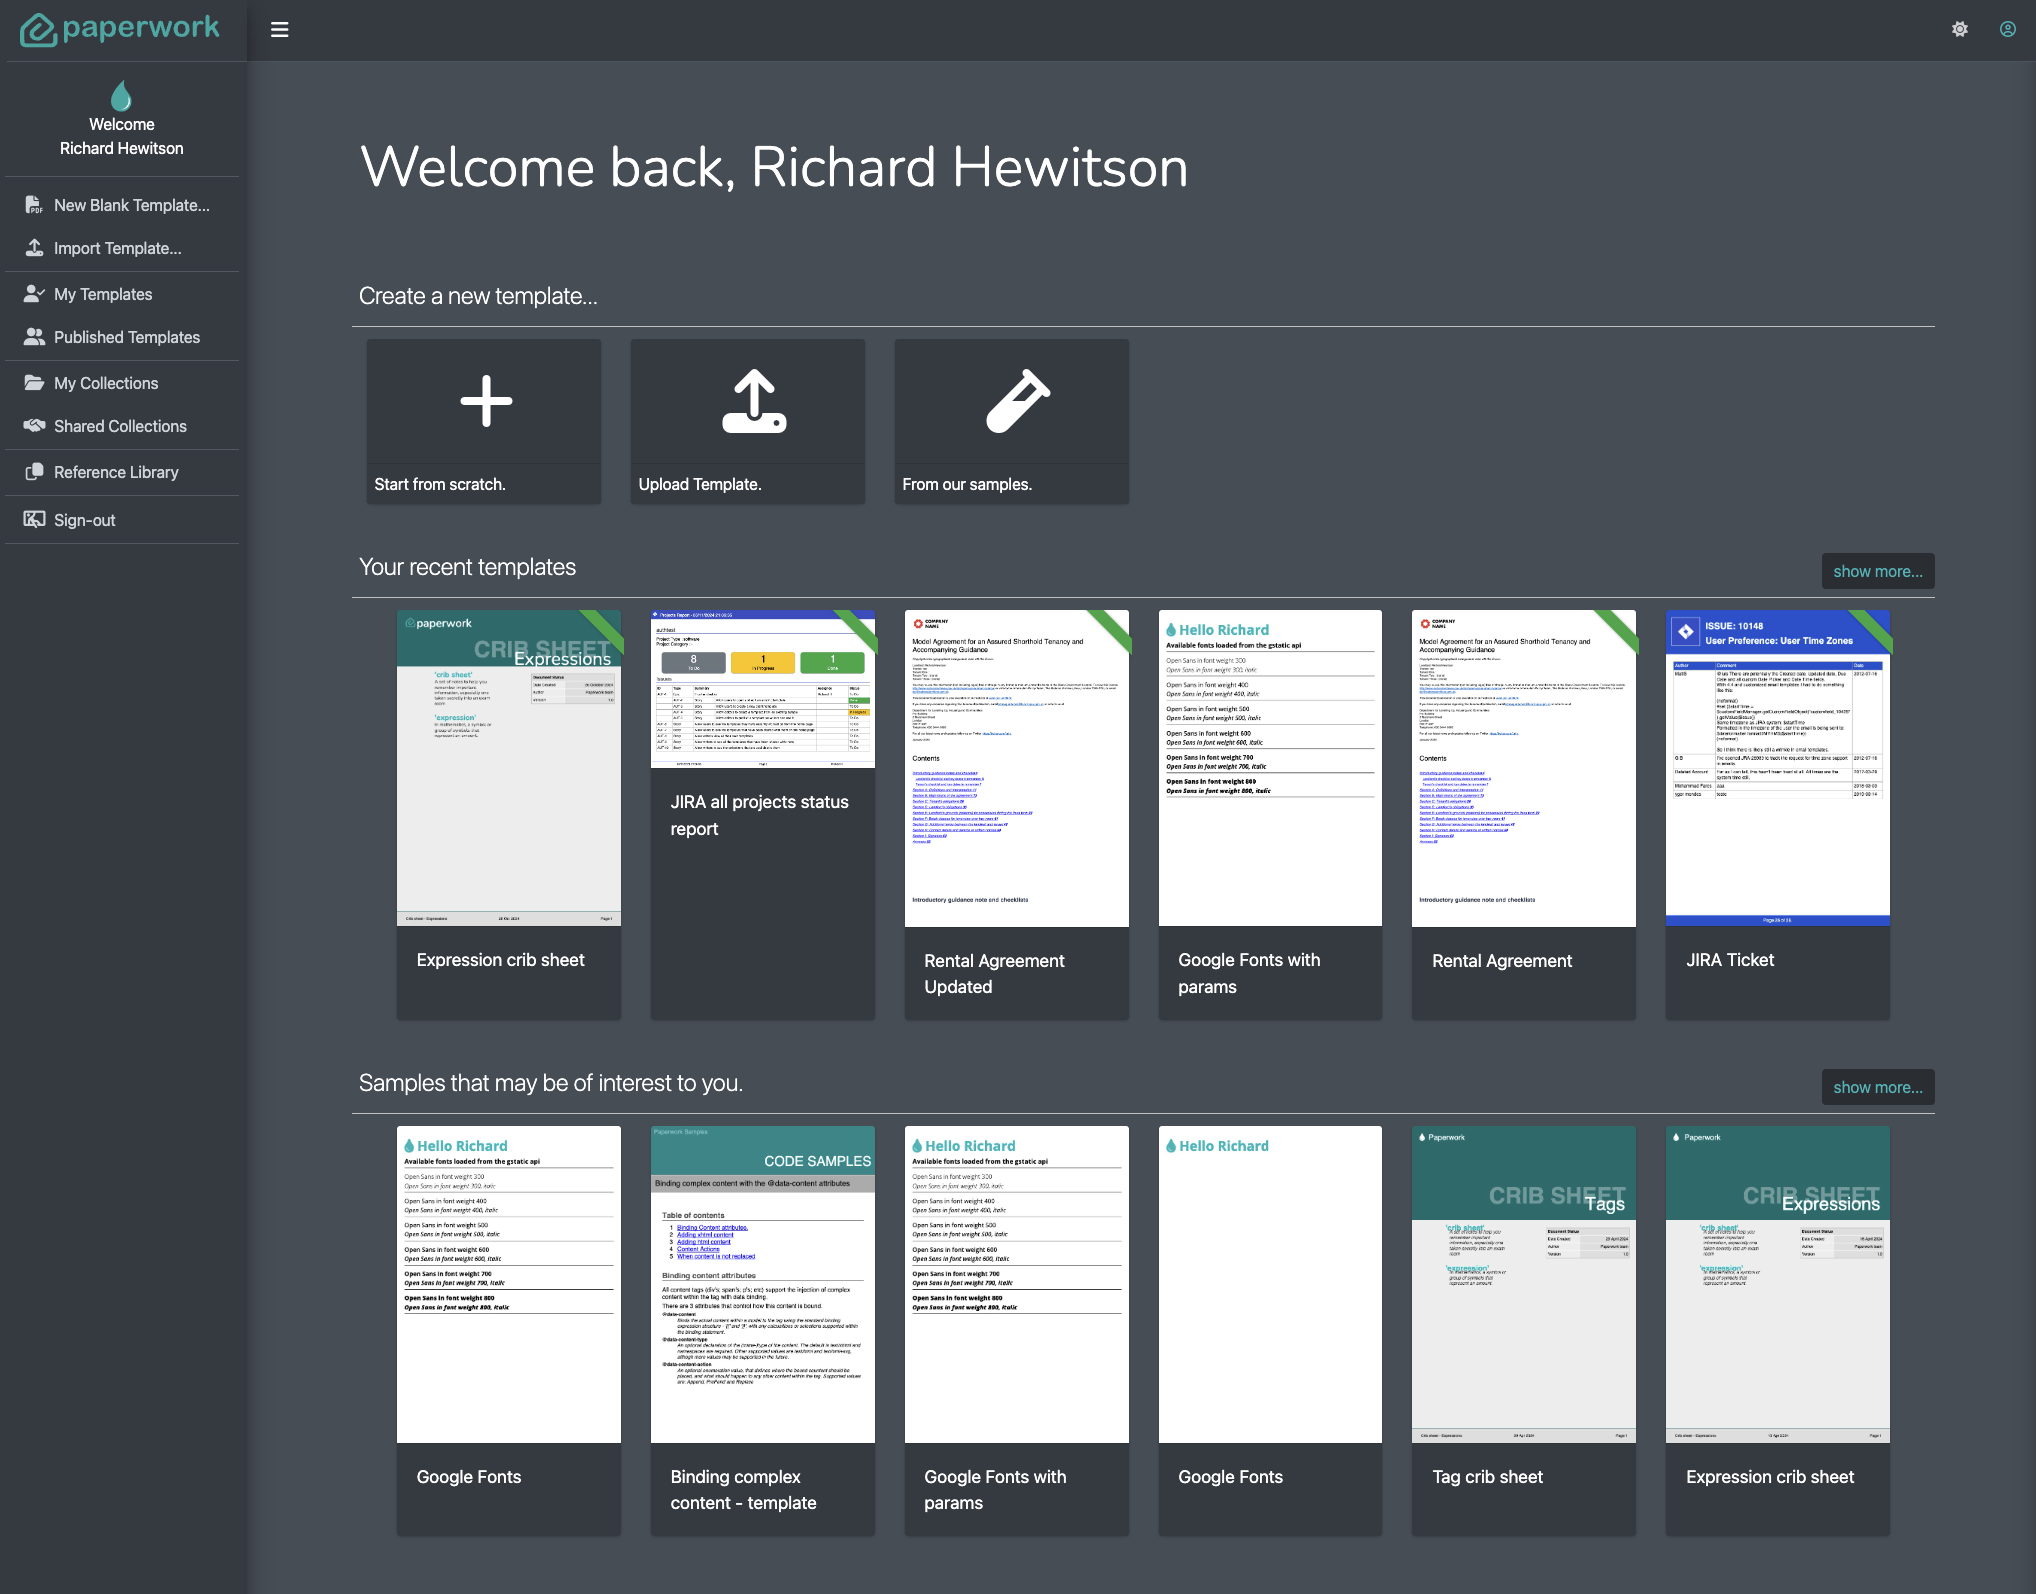Show more samples of interest
The height and width of the screenshot is (1594, 2036).
pos(1877,1087)
